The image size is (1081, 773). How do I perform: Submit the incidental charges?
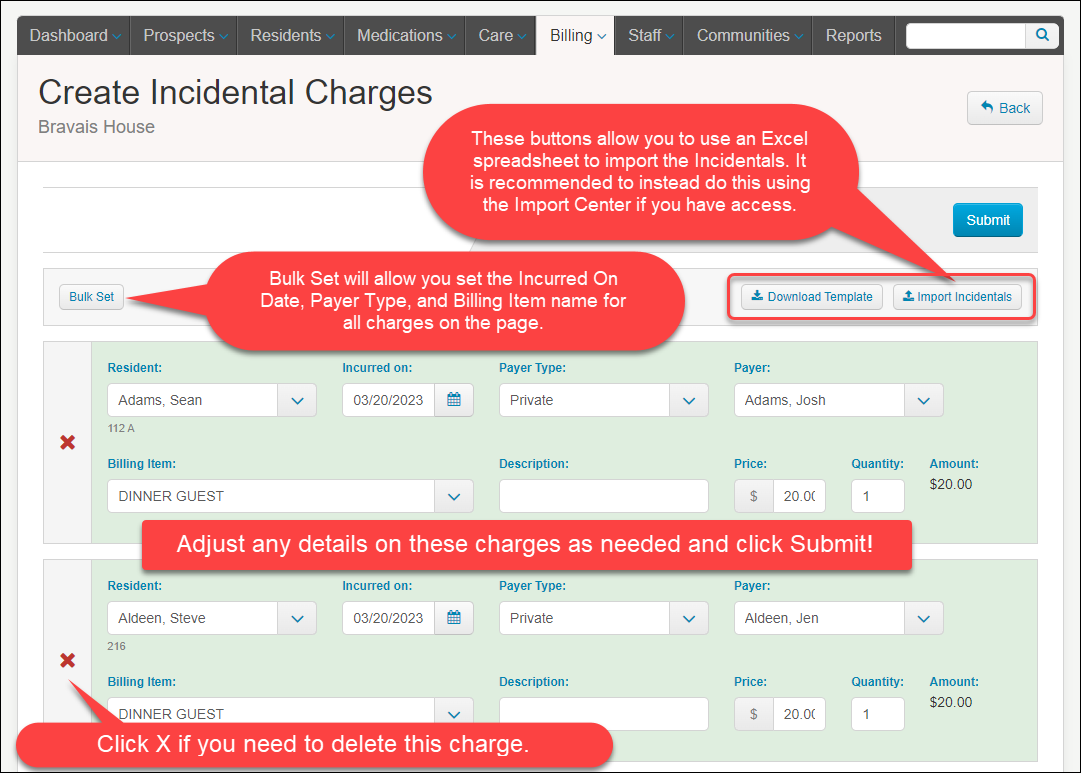click(987, 220)
